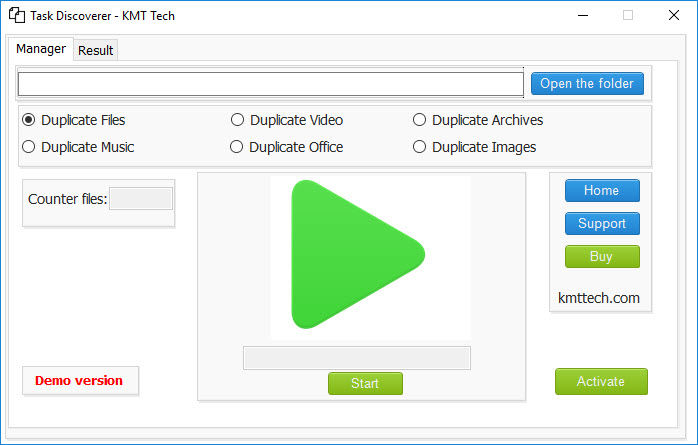This screenshot has width=698, height=445.
Task: Click the green Start button
Action: (365, 383)
